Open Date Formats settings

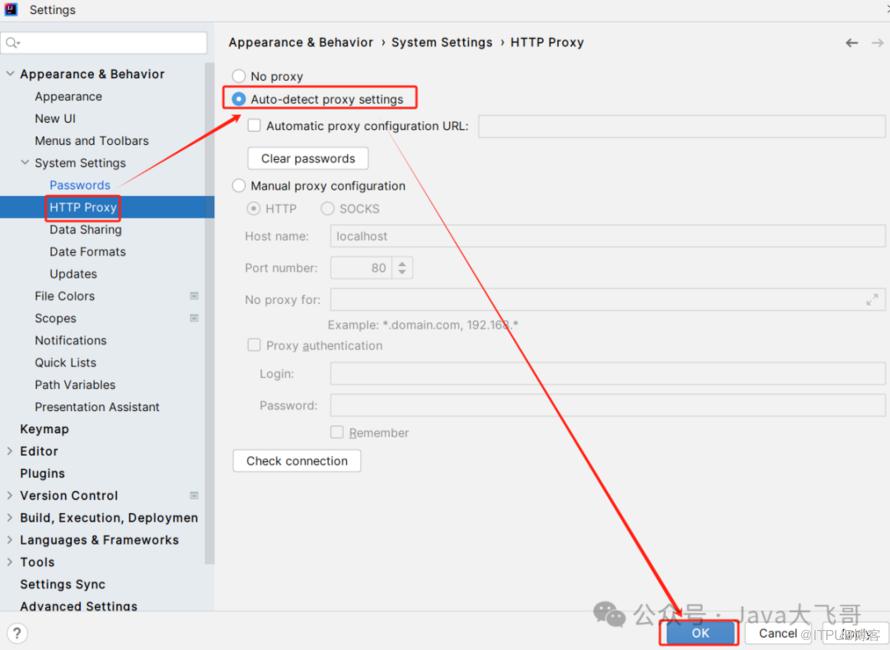tap(87, 251)
